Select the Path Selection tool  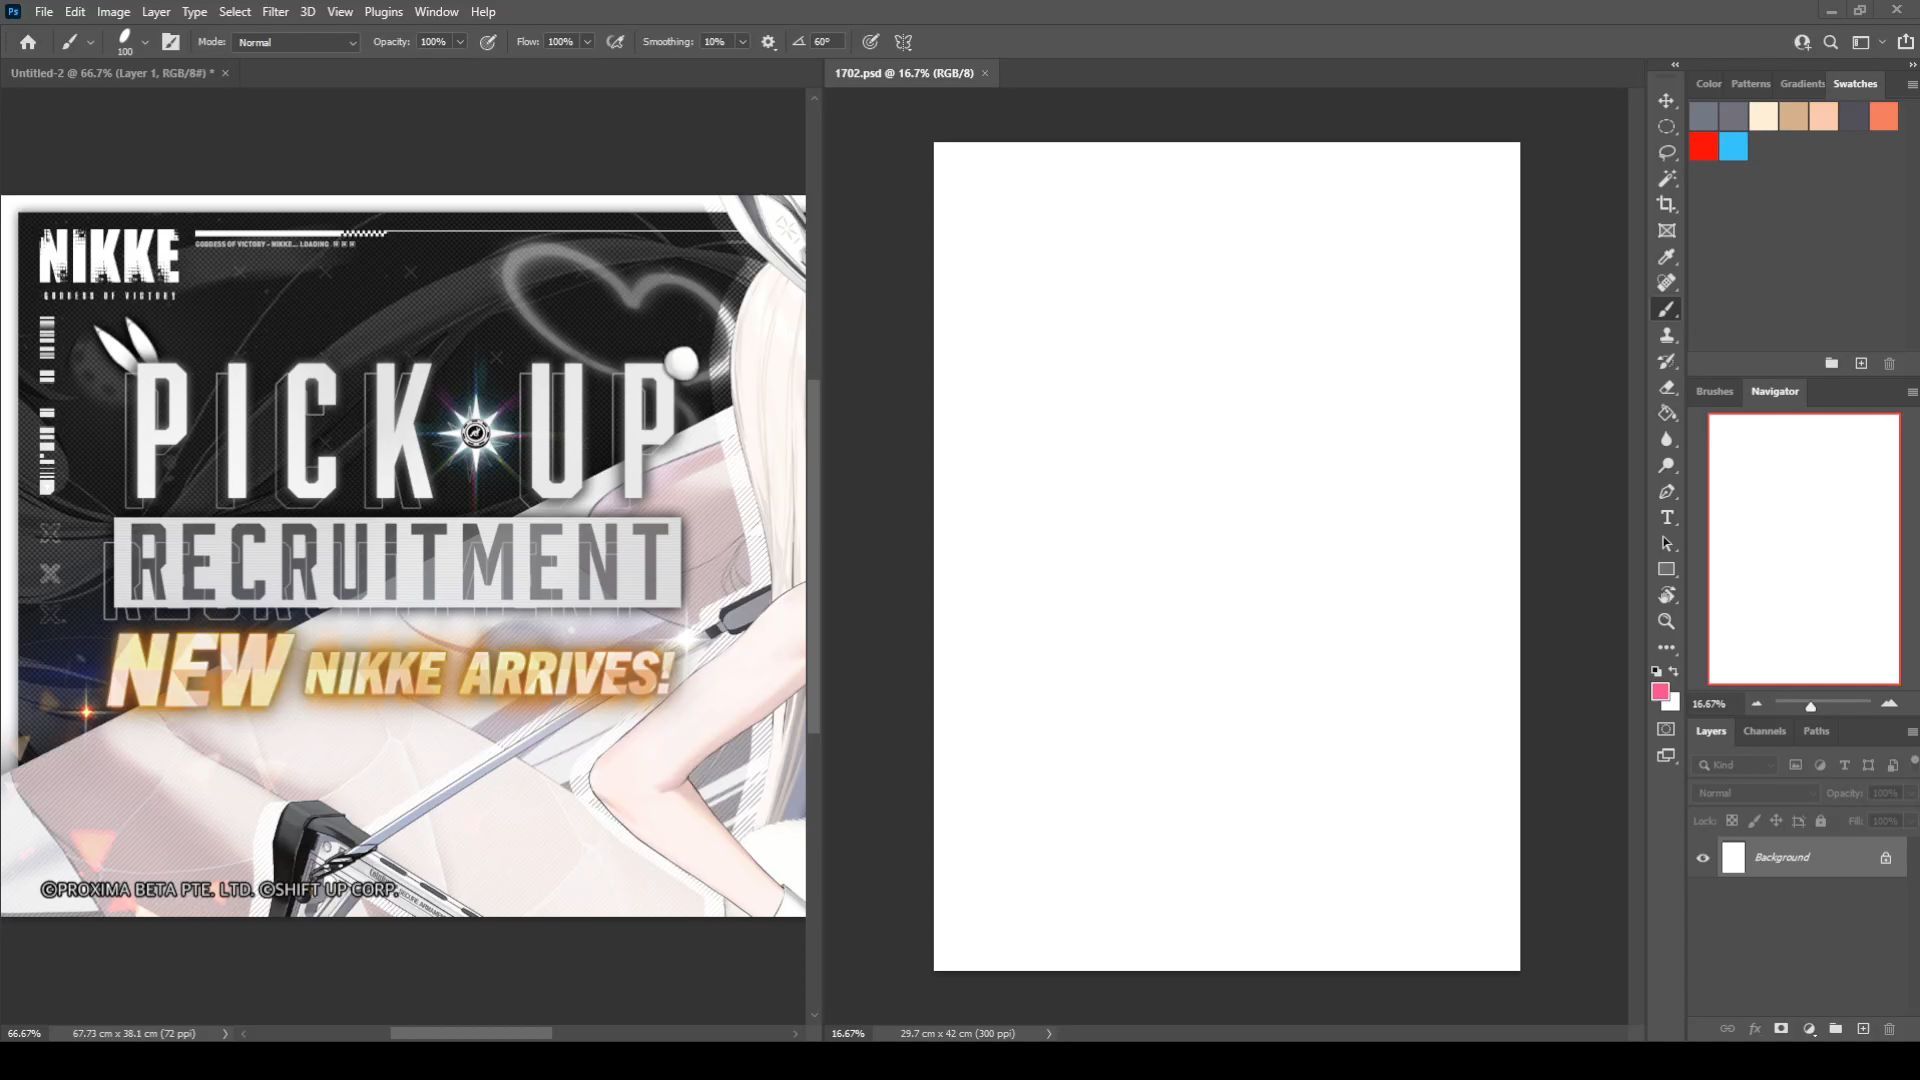pos(1666,543)
